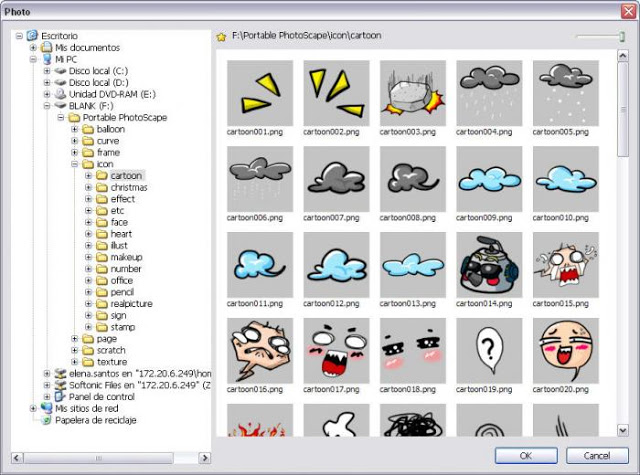
Task: Expand the christmas folder node
Action: coord(88,187)
